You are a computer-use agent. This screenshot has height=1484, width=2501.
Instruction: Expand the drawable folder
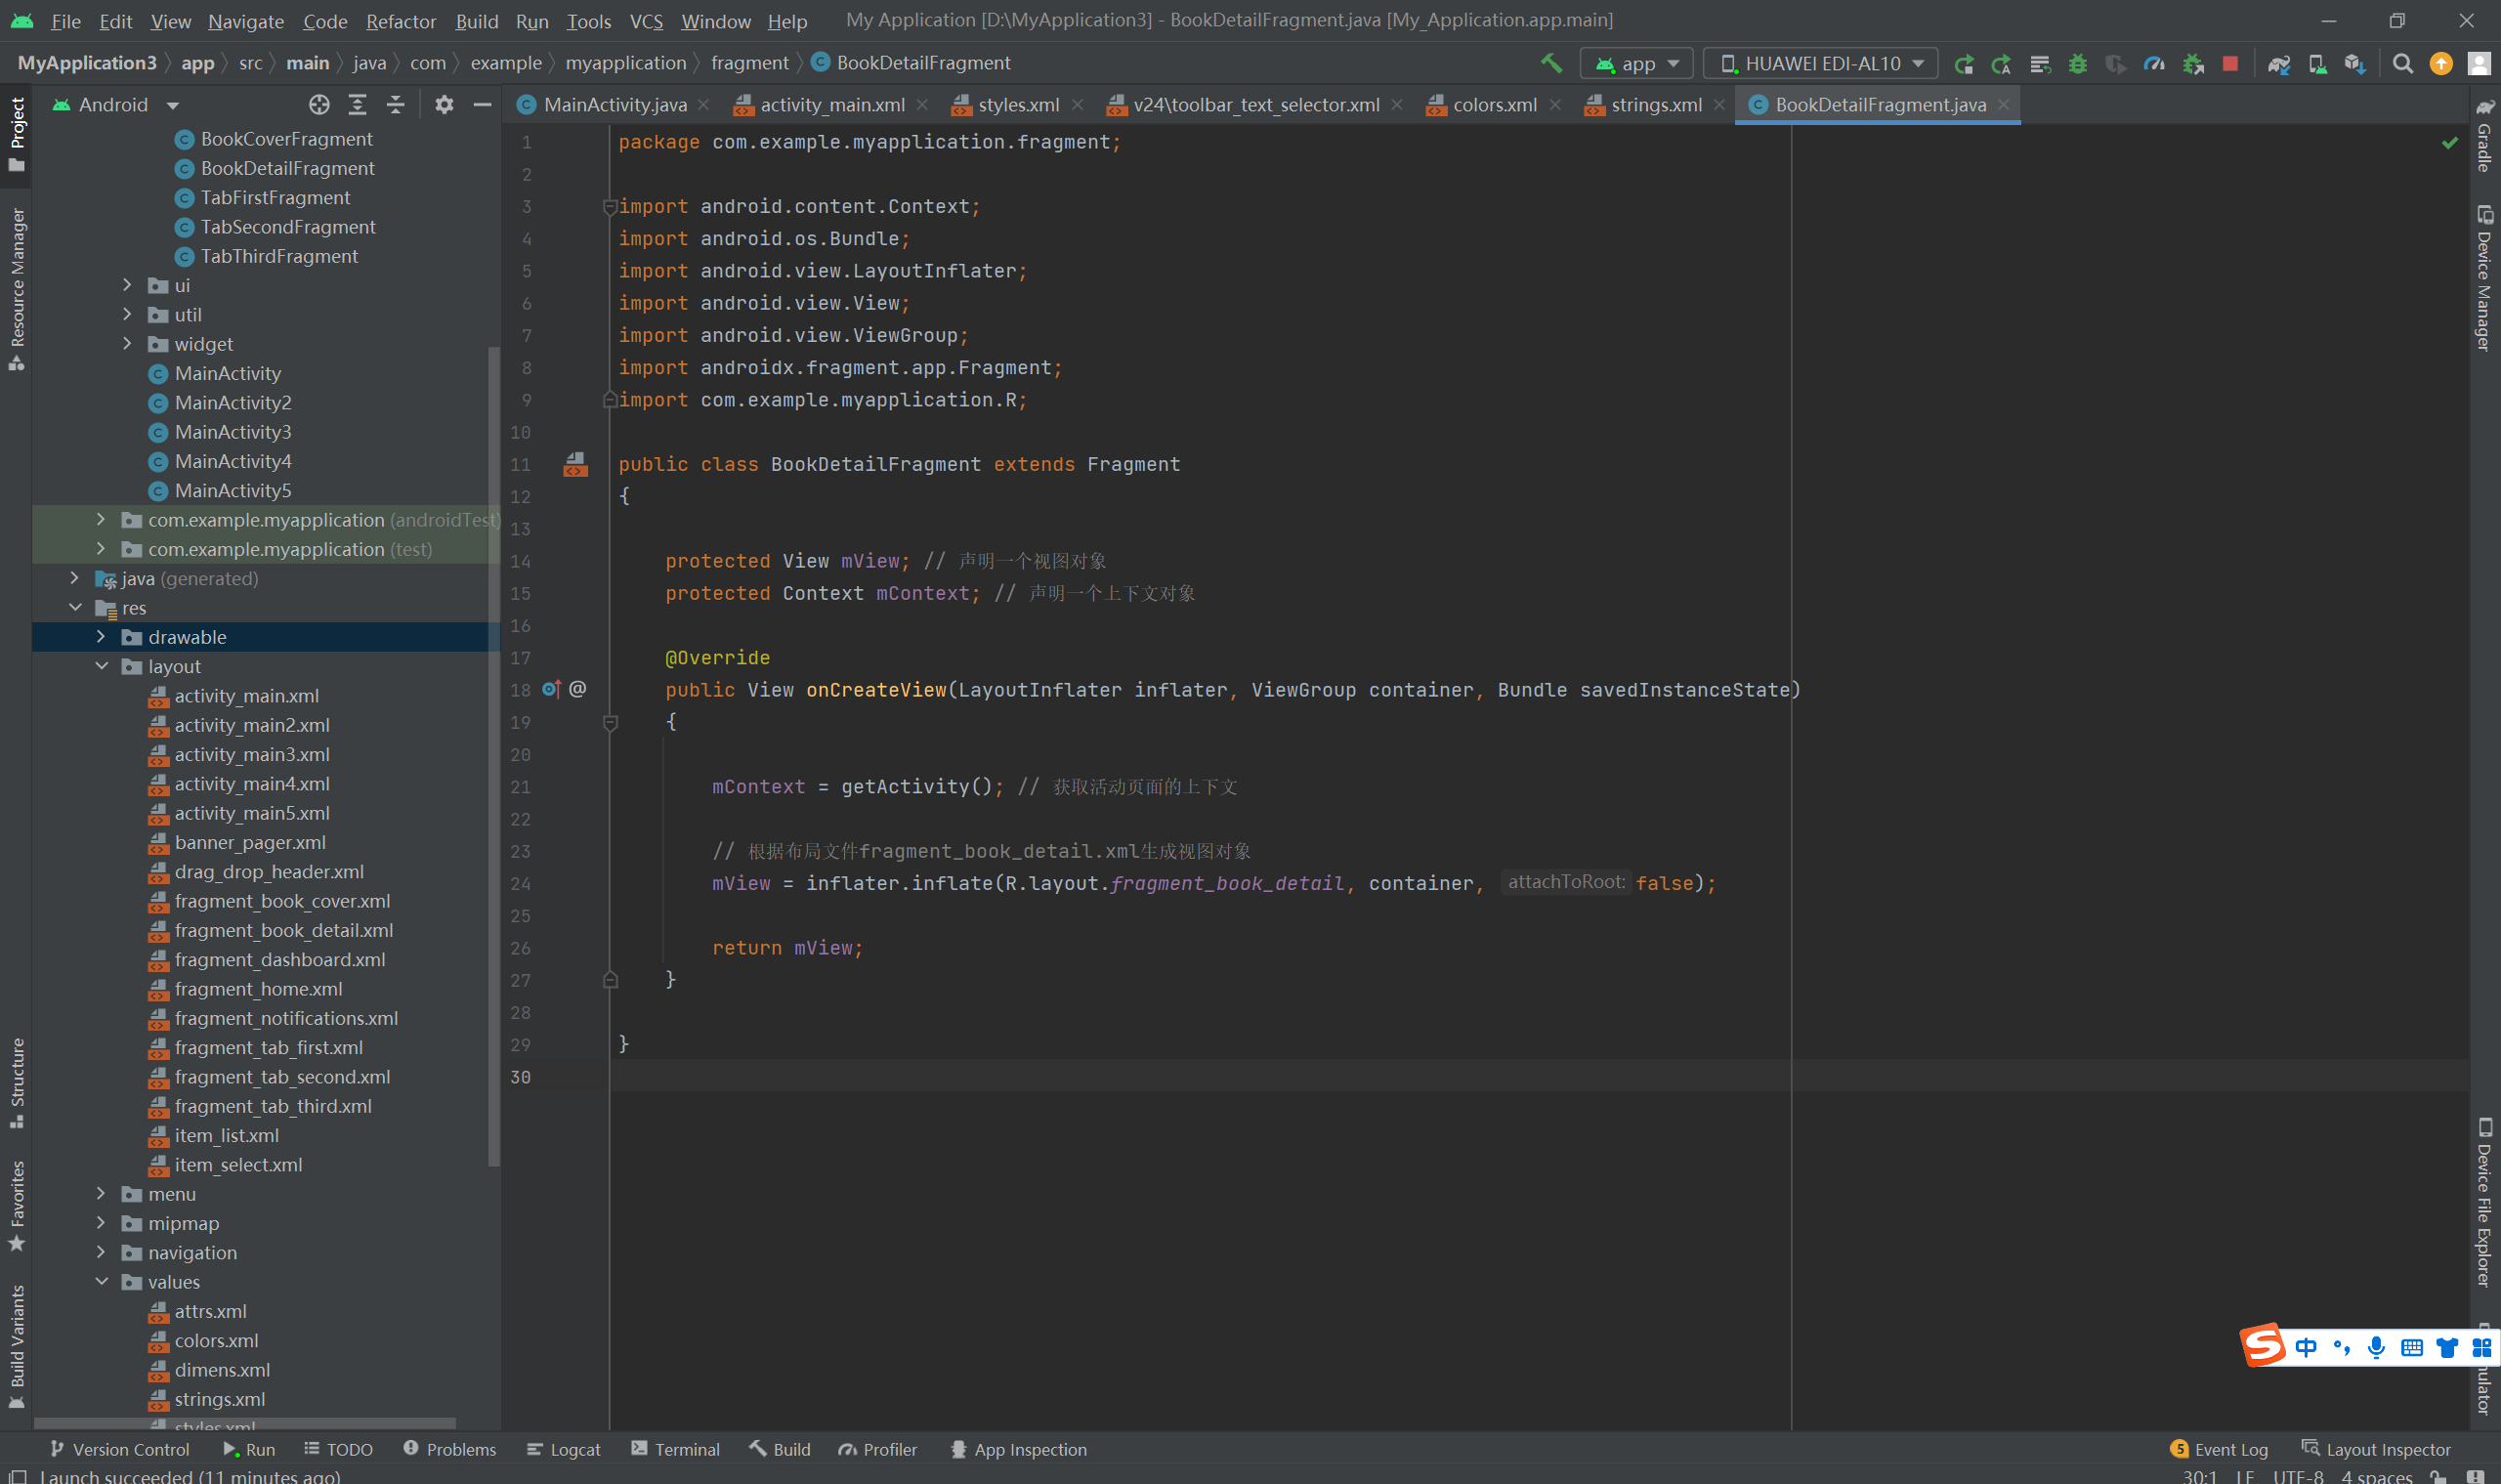click(101, 637)
